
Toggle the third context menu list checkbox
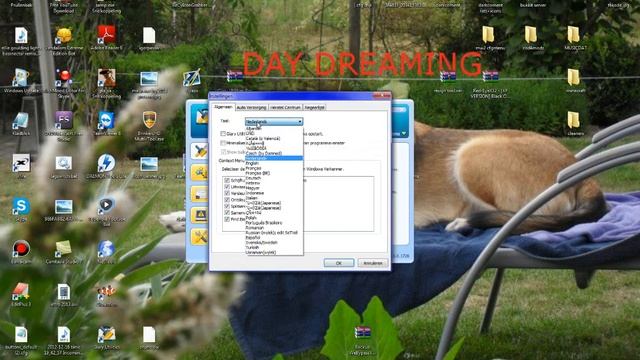pos(227,193)
